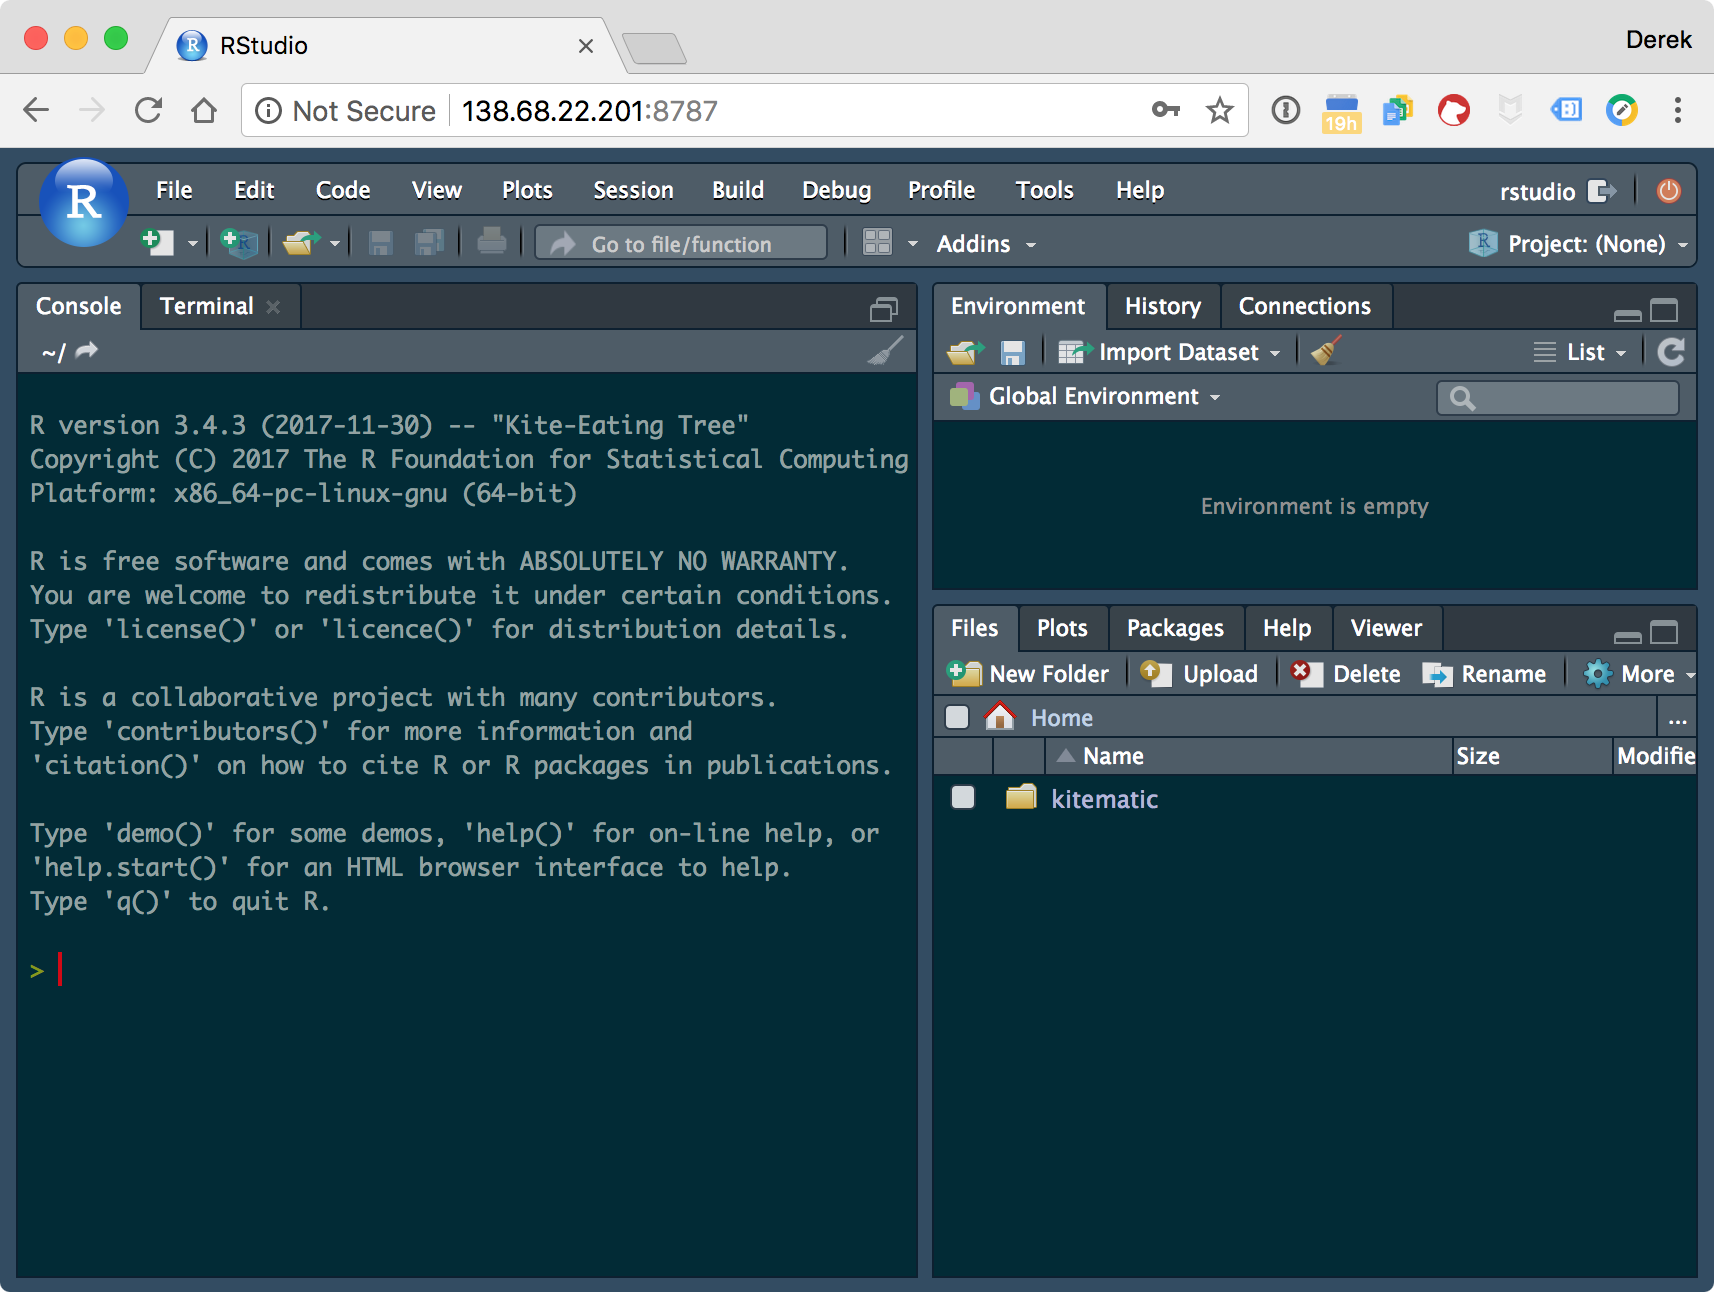Click the Workspace Panes grid icon
Image resolution: width=1714 pixels, height=1292 pixels.
coord(877,242)
